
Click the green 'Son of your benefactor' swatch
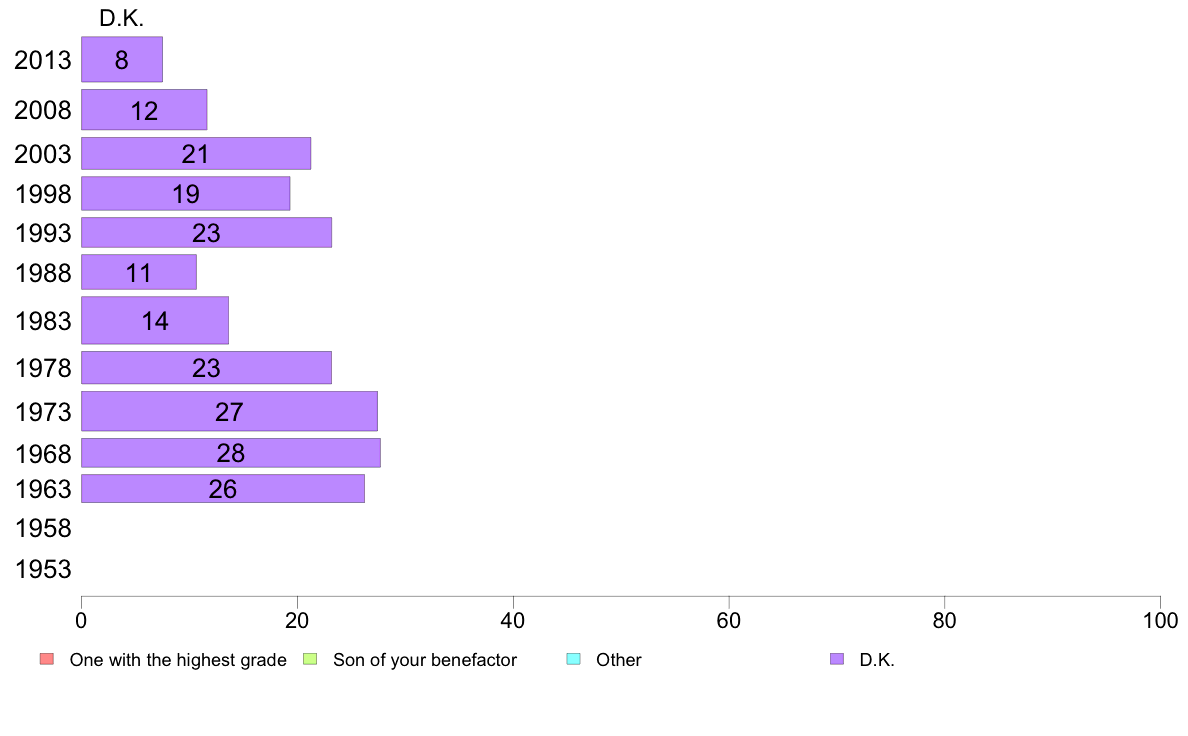point(310,659)
